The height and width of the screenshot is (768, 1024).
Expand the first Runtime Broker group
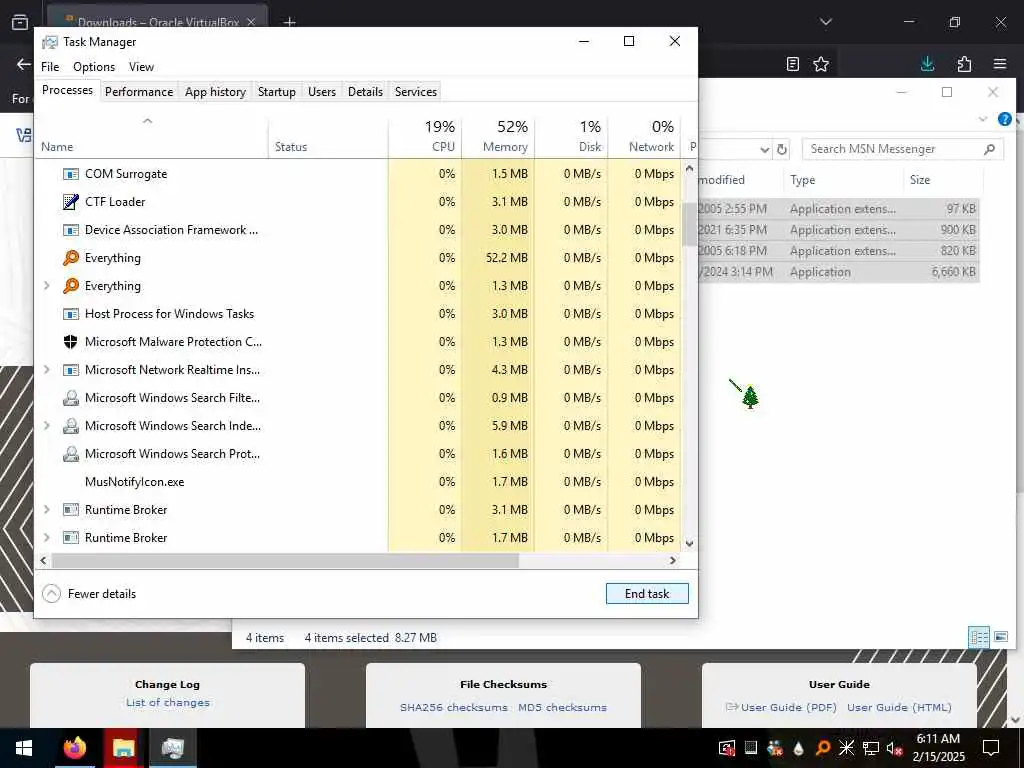click(46, 509)
